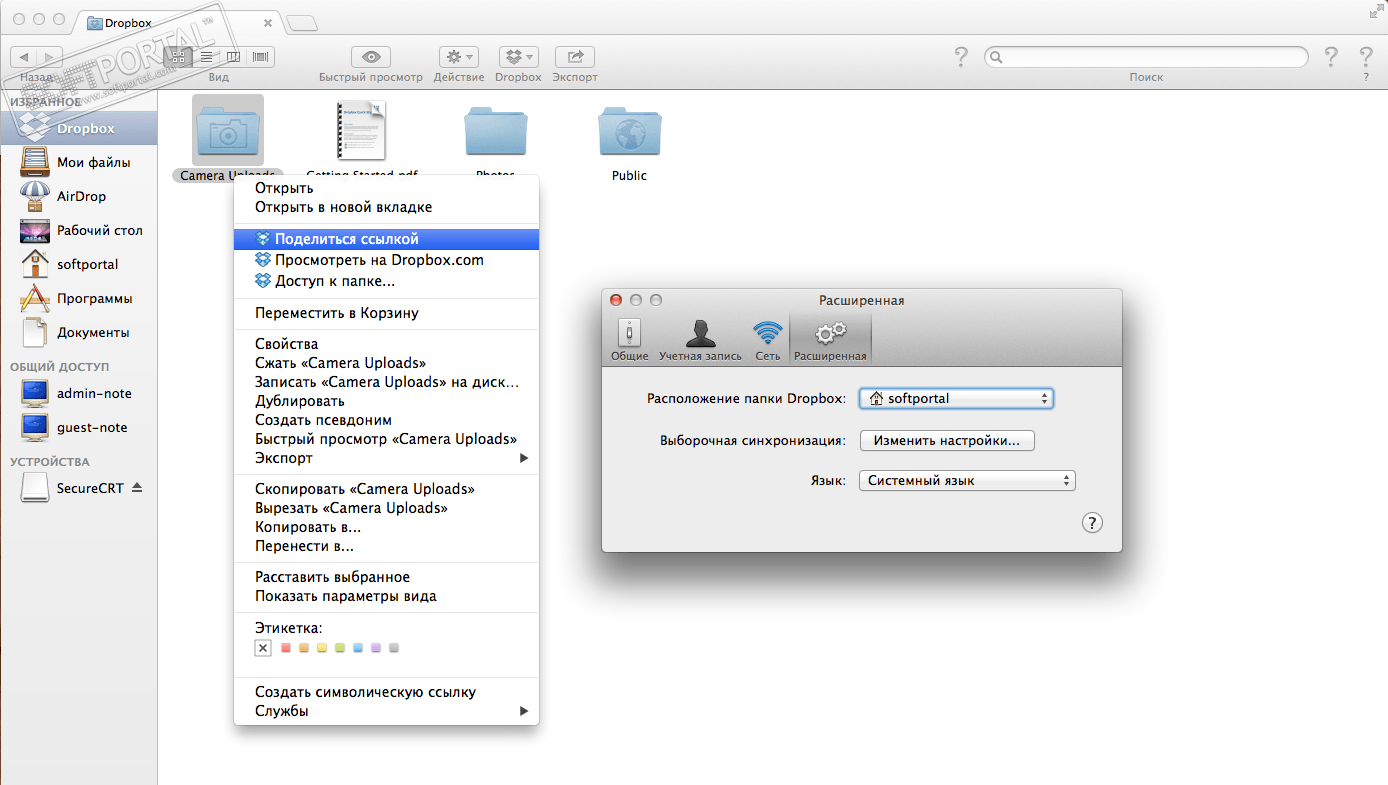Switch to list view
1388x785 pixels.
(206, 57)
